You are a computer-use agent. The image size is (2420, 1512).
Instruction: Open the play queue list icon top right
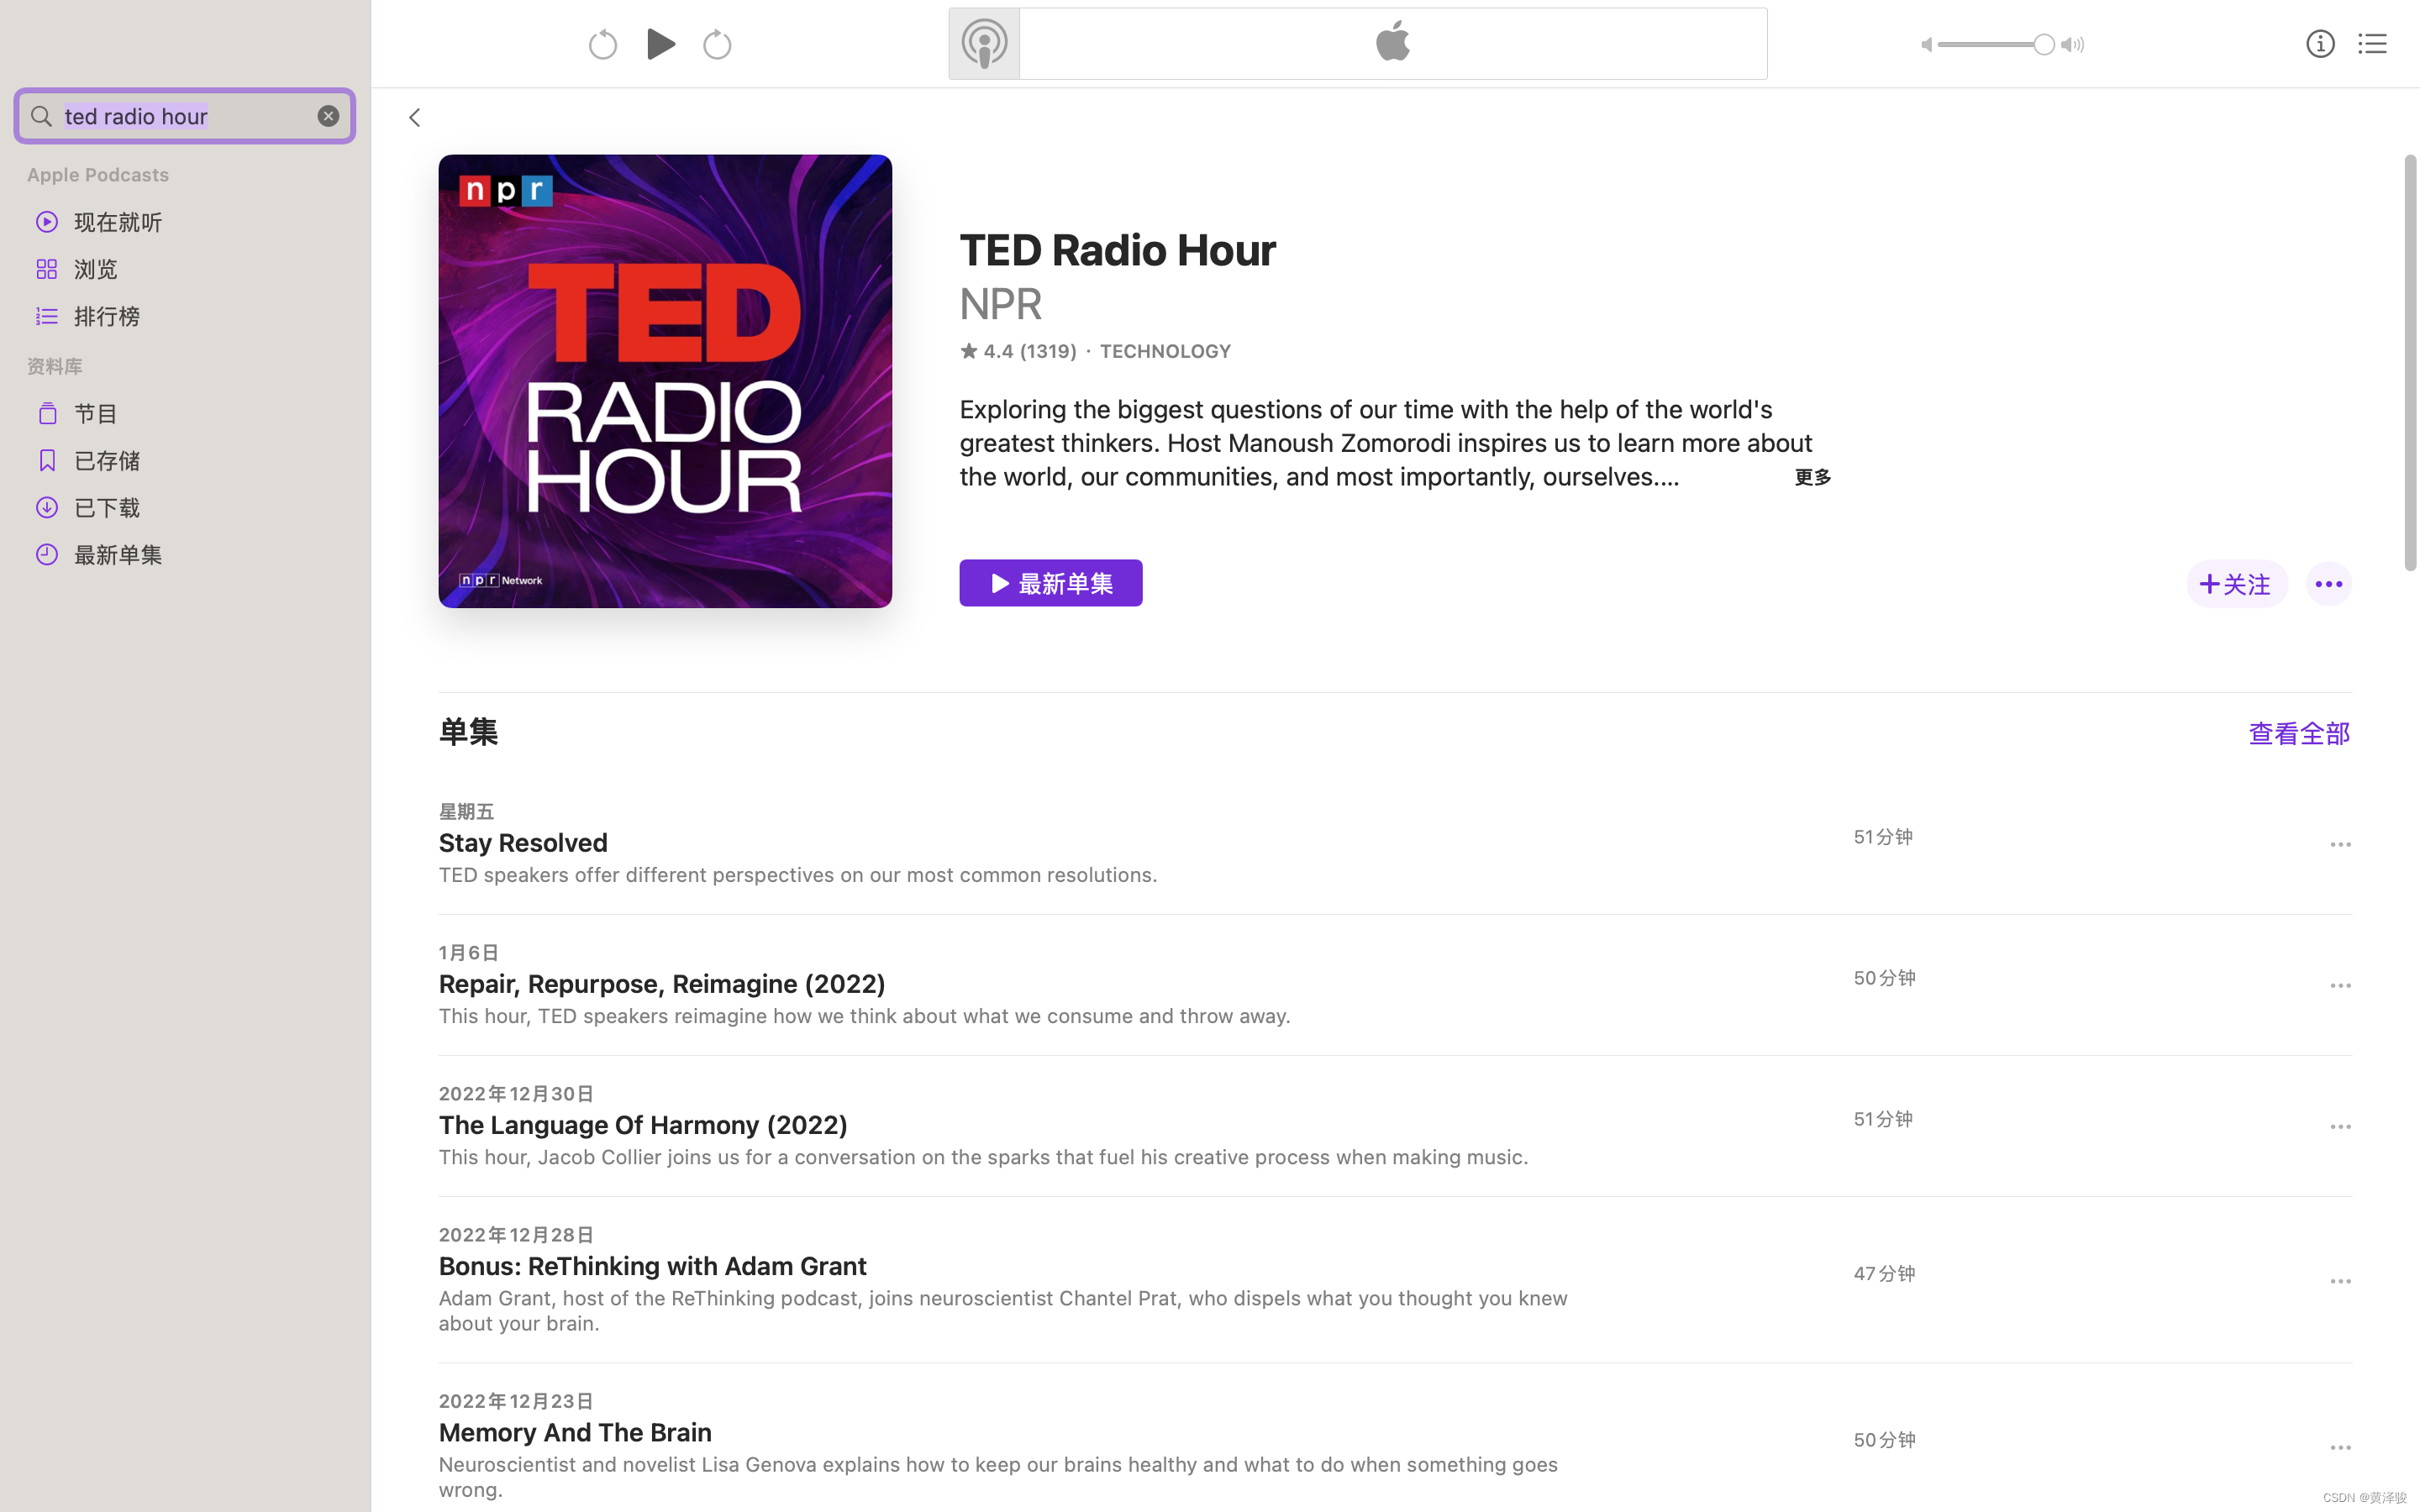click(x=2373, y=43)
